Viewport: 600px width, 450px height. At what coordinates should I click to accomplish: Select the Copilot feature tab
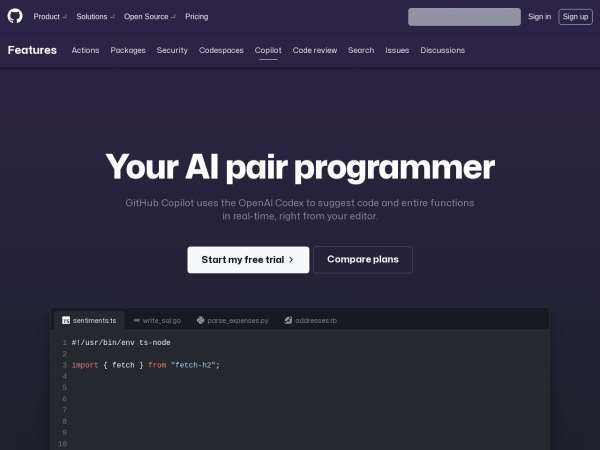click(x=268, y=50)
